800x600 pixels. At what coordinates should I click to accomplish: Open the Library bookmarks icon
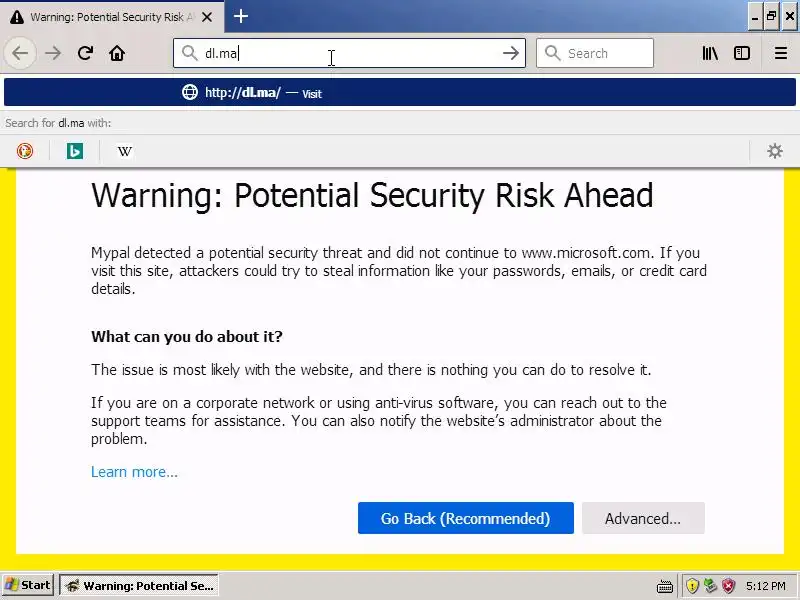tap(710, 53)
